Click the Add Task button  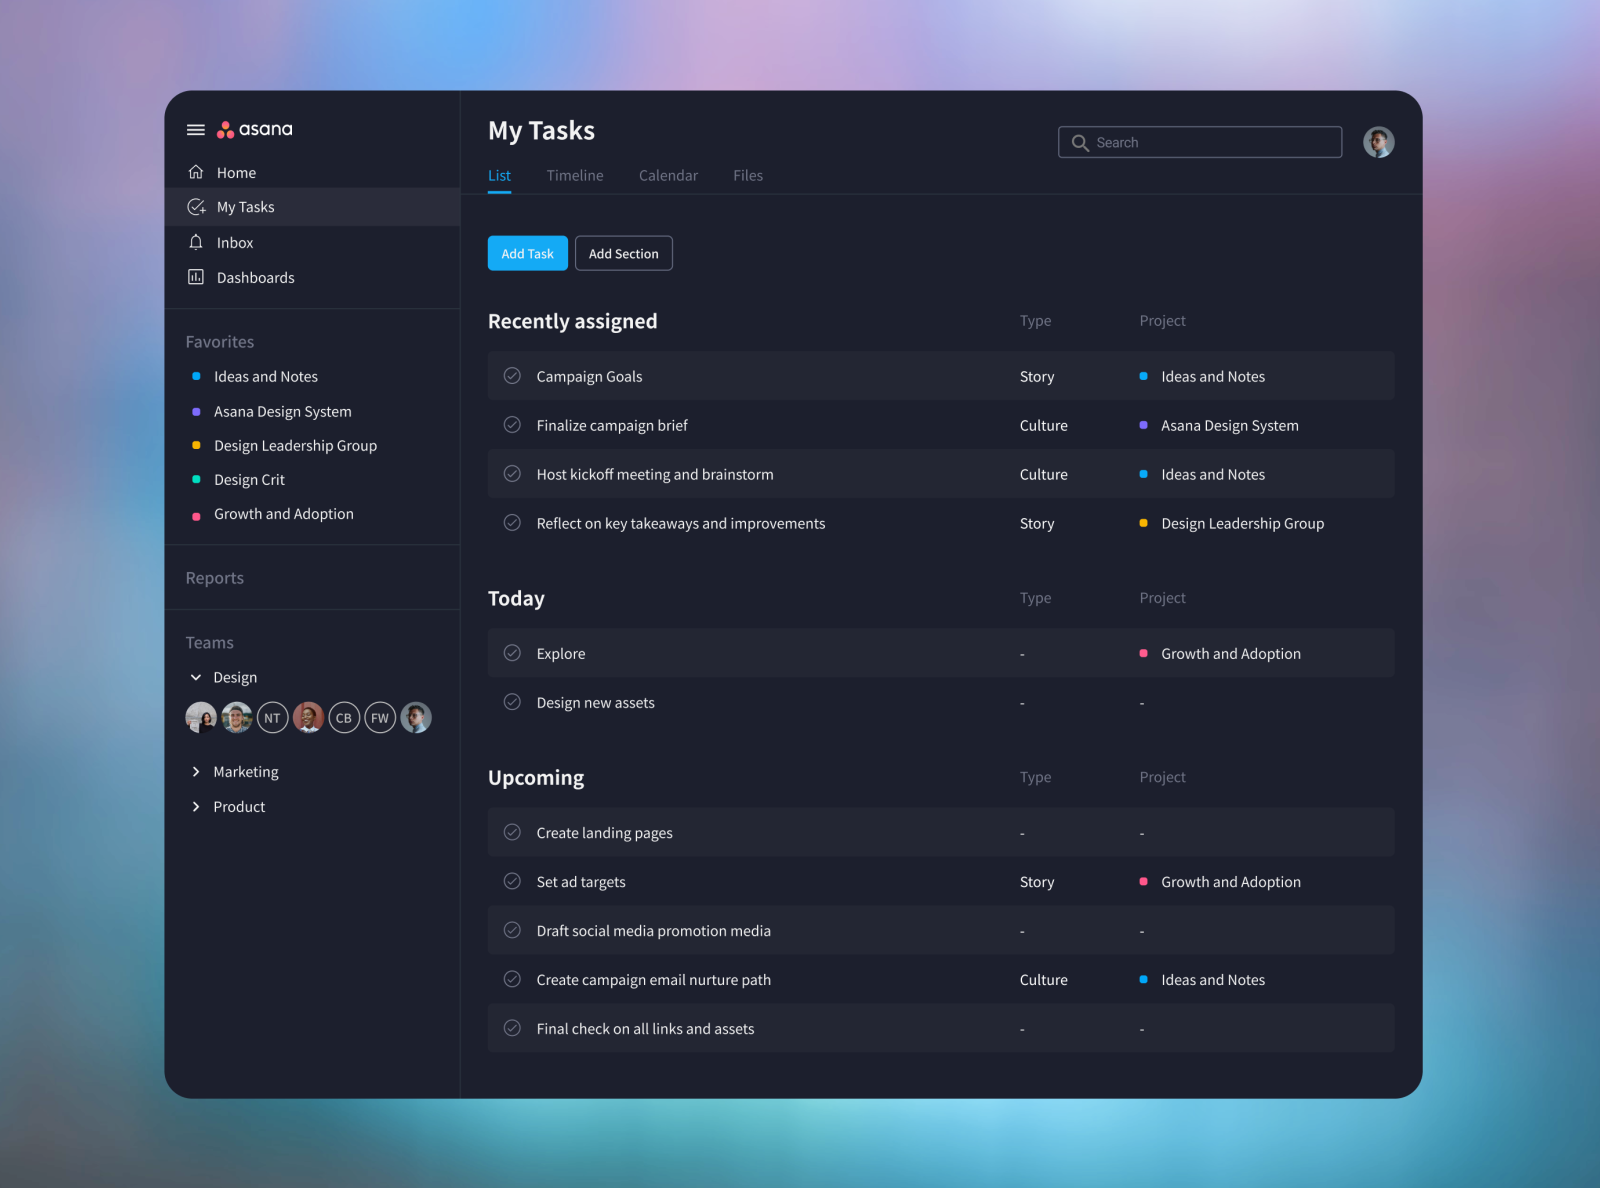pyautogui.click(x=527, y=253)
